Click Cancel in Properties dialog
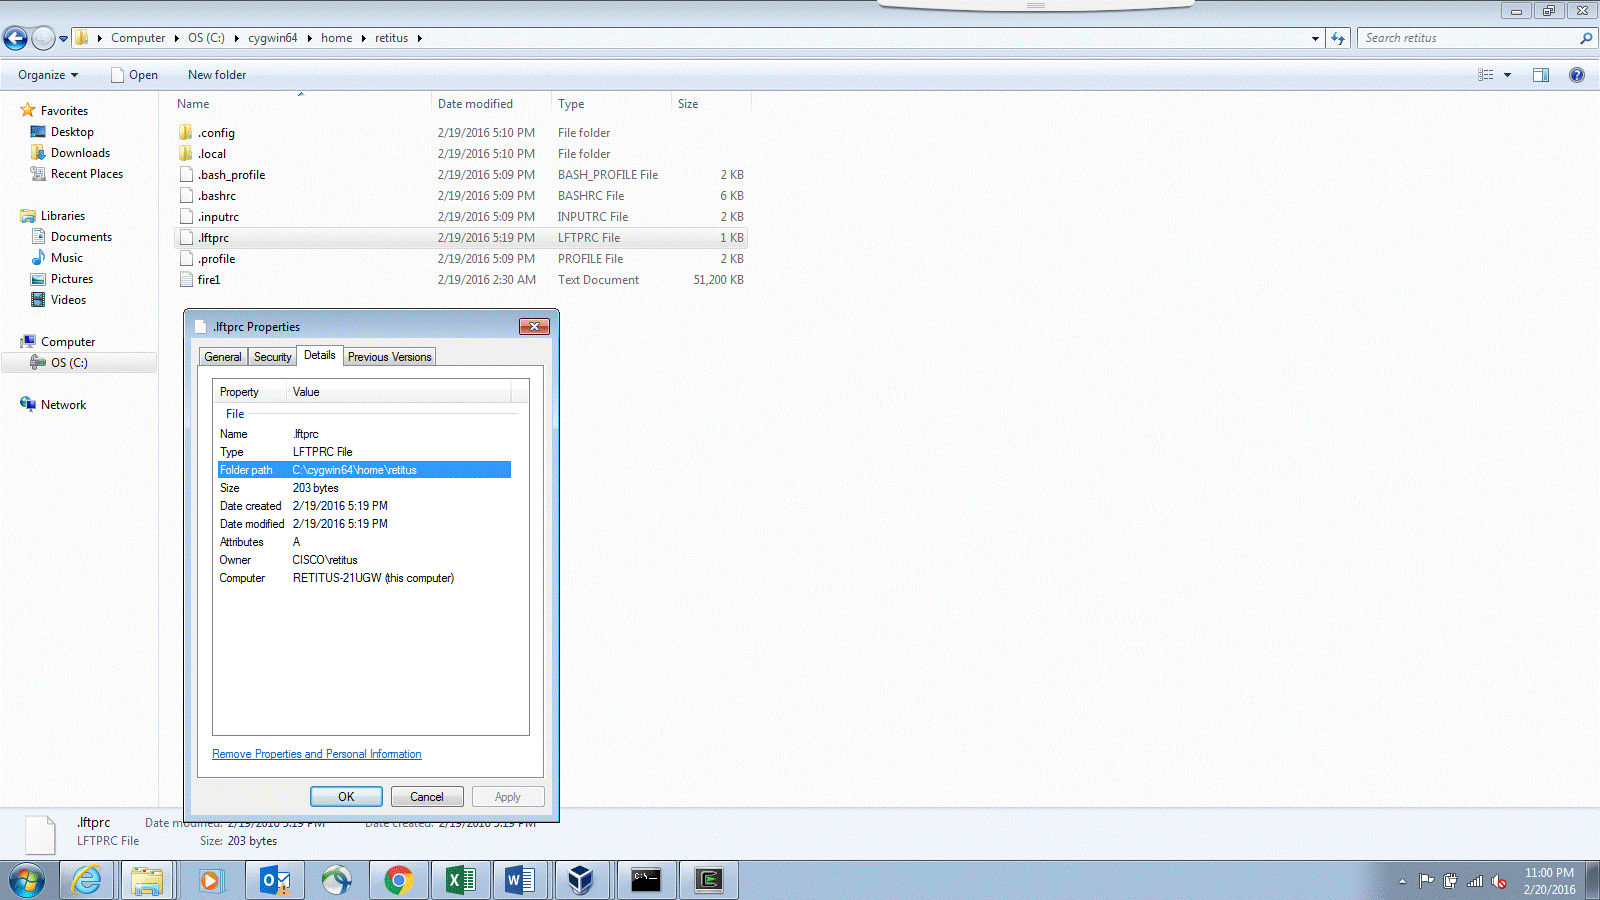The width and height of the screenshot is (1600, 900). [427, 797]
